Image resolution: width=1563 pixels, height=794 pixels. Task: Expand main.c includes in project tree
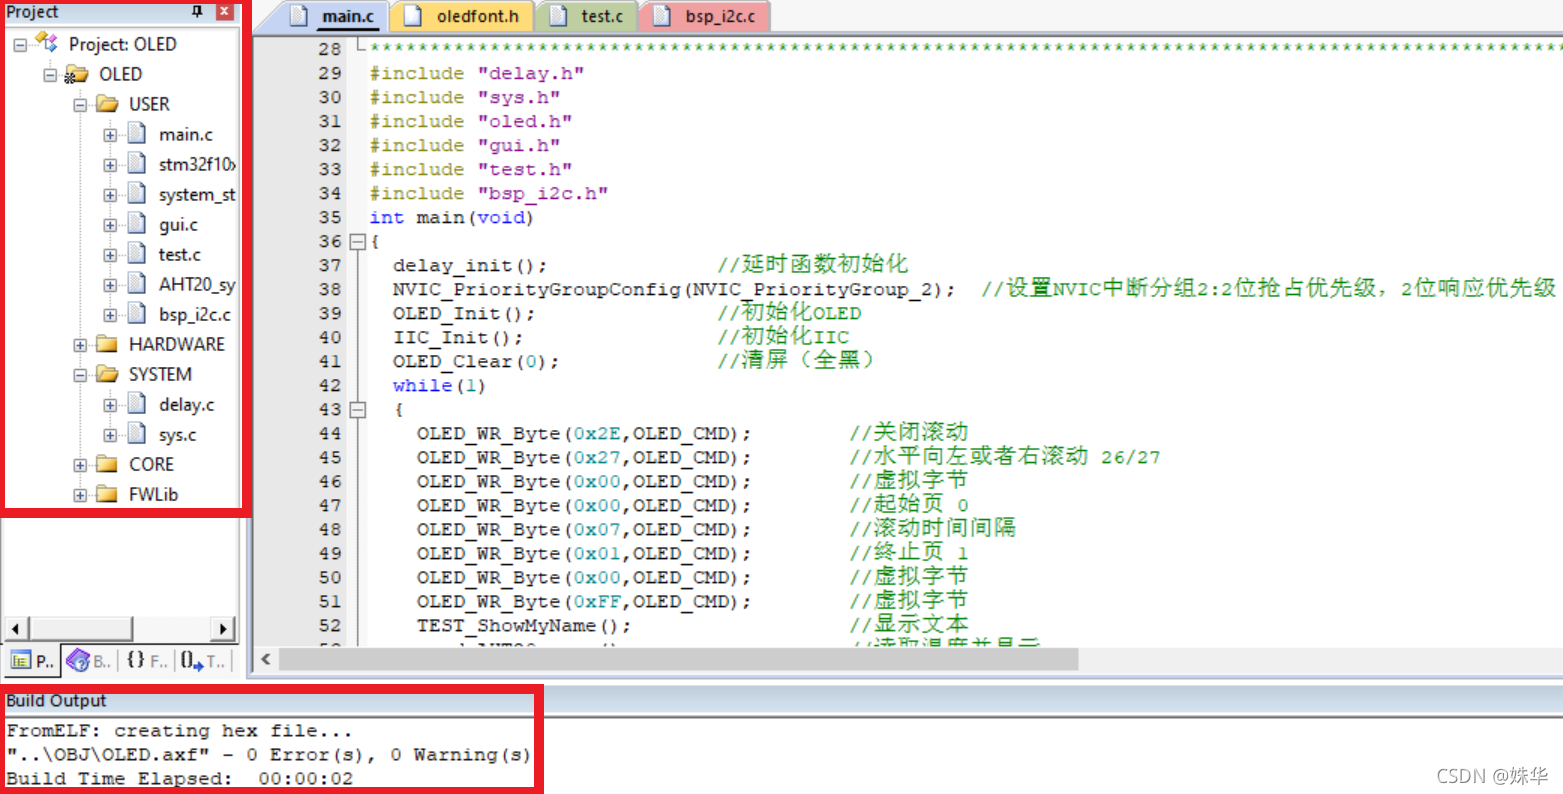click(x=110, y=135)
